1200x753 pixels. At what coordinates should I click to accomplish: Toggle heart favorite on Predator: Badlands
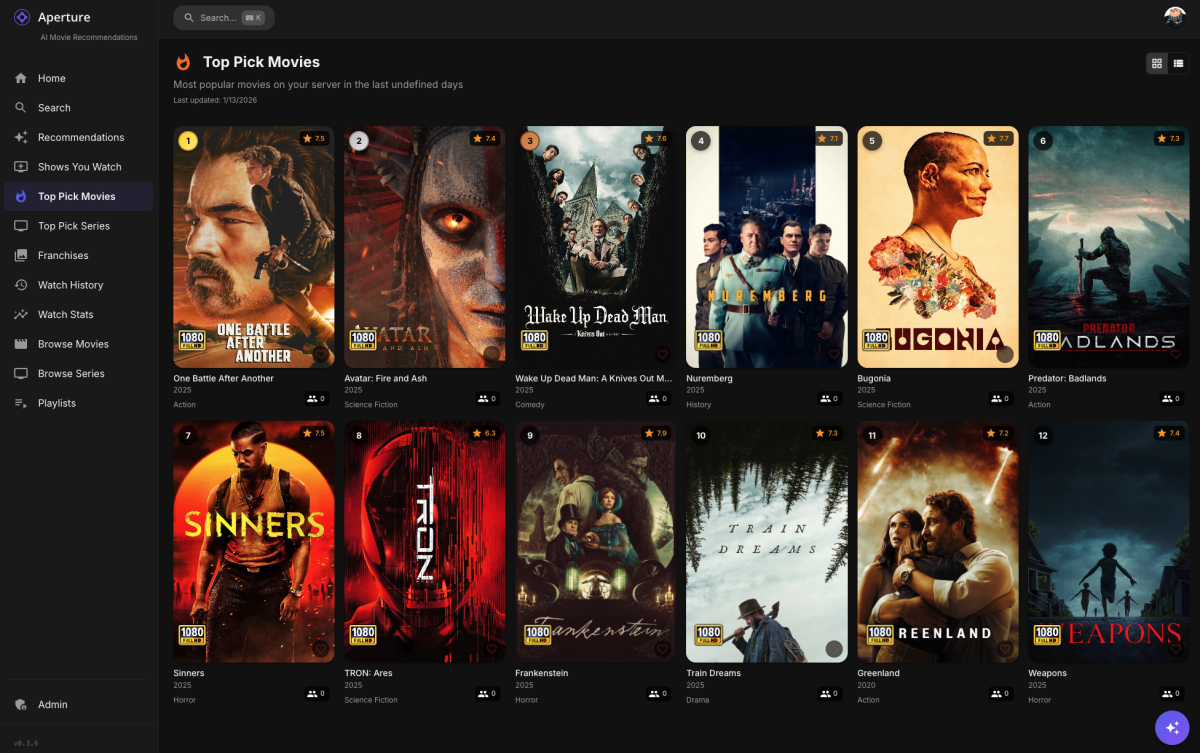click(x=1175, y=354)
